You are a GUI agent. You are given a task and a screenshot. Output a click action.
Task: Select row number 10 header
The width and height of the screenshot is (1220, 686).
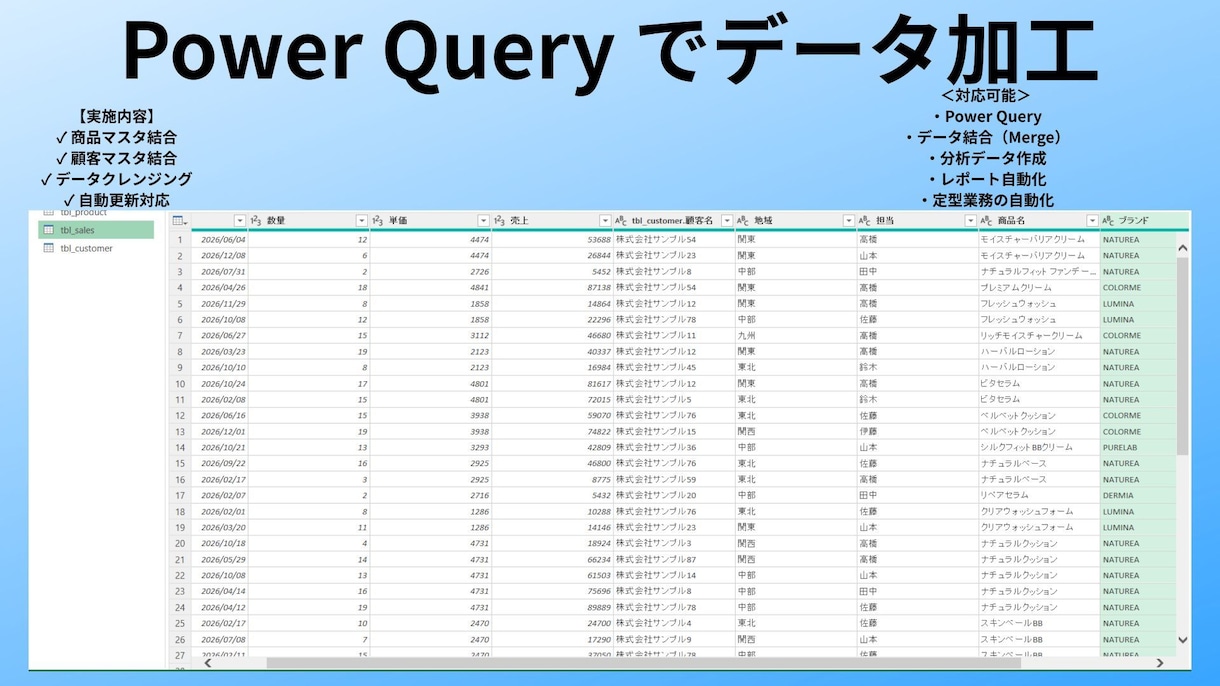click(x=180, y=384)
